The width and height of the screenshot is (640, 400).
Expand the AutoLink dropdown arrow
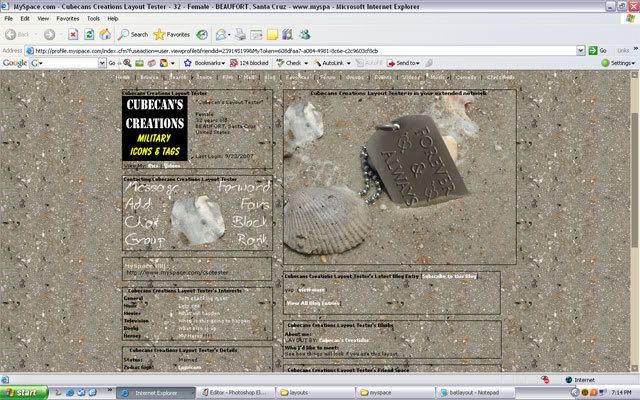coord(349,63)
